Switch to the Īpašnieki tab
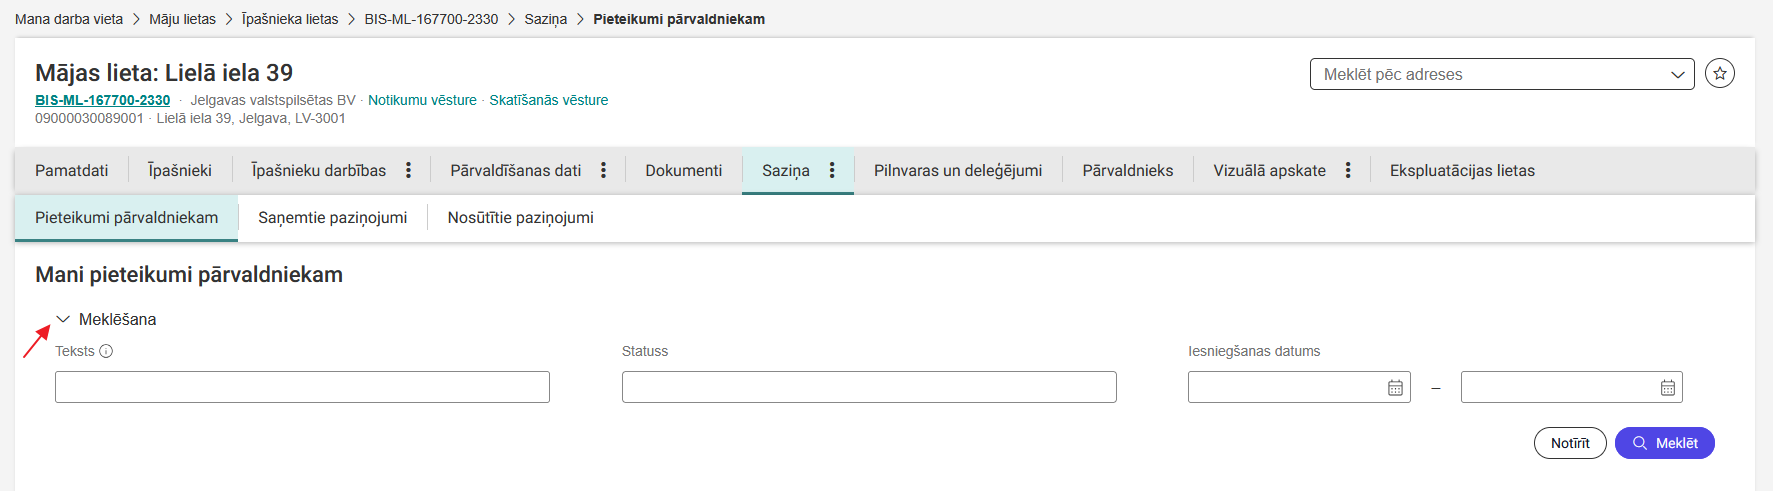Viewport: 1773px width, 491px height. (180, 171)
